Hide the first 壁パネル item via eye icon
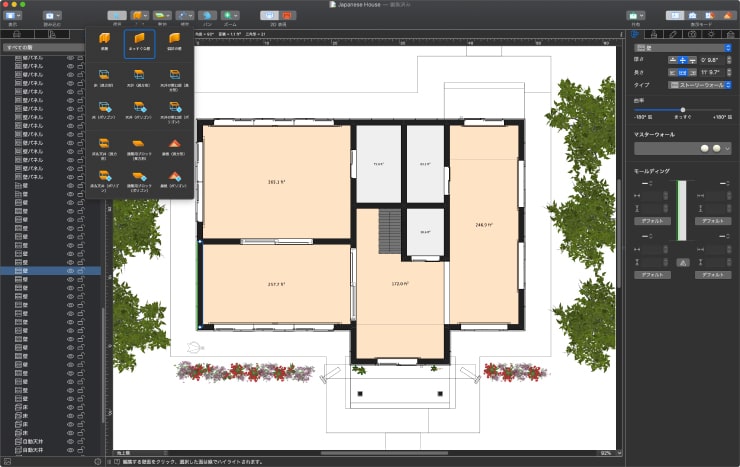The height and width of the screenshot is (467, 740). [x=70, y=59]
